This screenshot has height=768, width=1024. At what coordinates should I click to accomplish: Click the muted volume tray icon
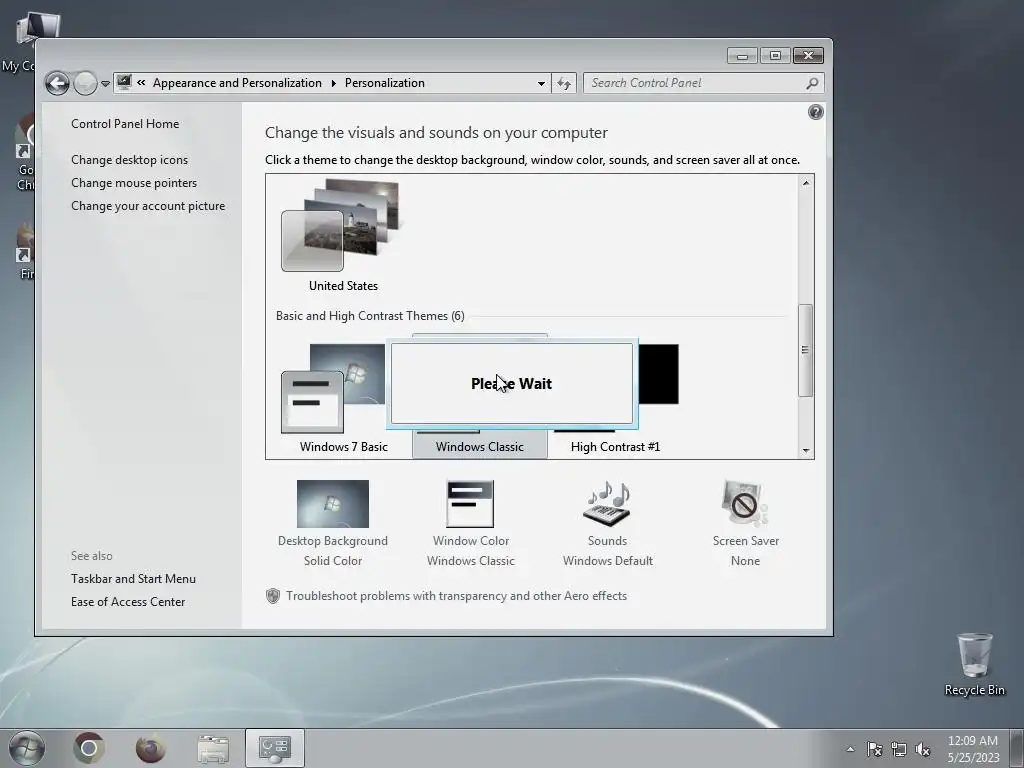(922, 749)
